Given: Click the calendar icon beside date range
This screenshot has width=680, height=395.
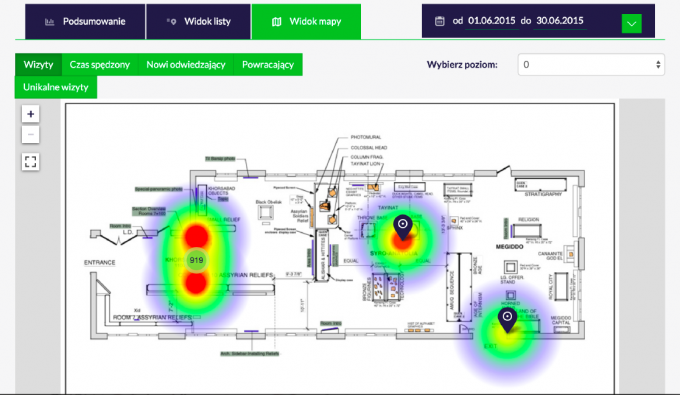Looking at the screenshot, I should pos(439,21).
